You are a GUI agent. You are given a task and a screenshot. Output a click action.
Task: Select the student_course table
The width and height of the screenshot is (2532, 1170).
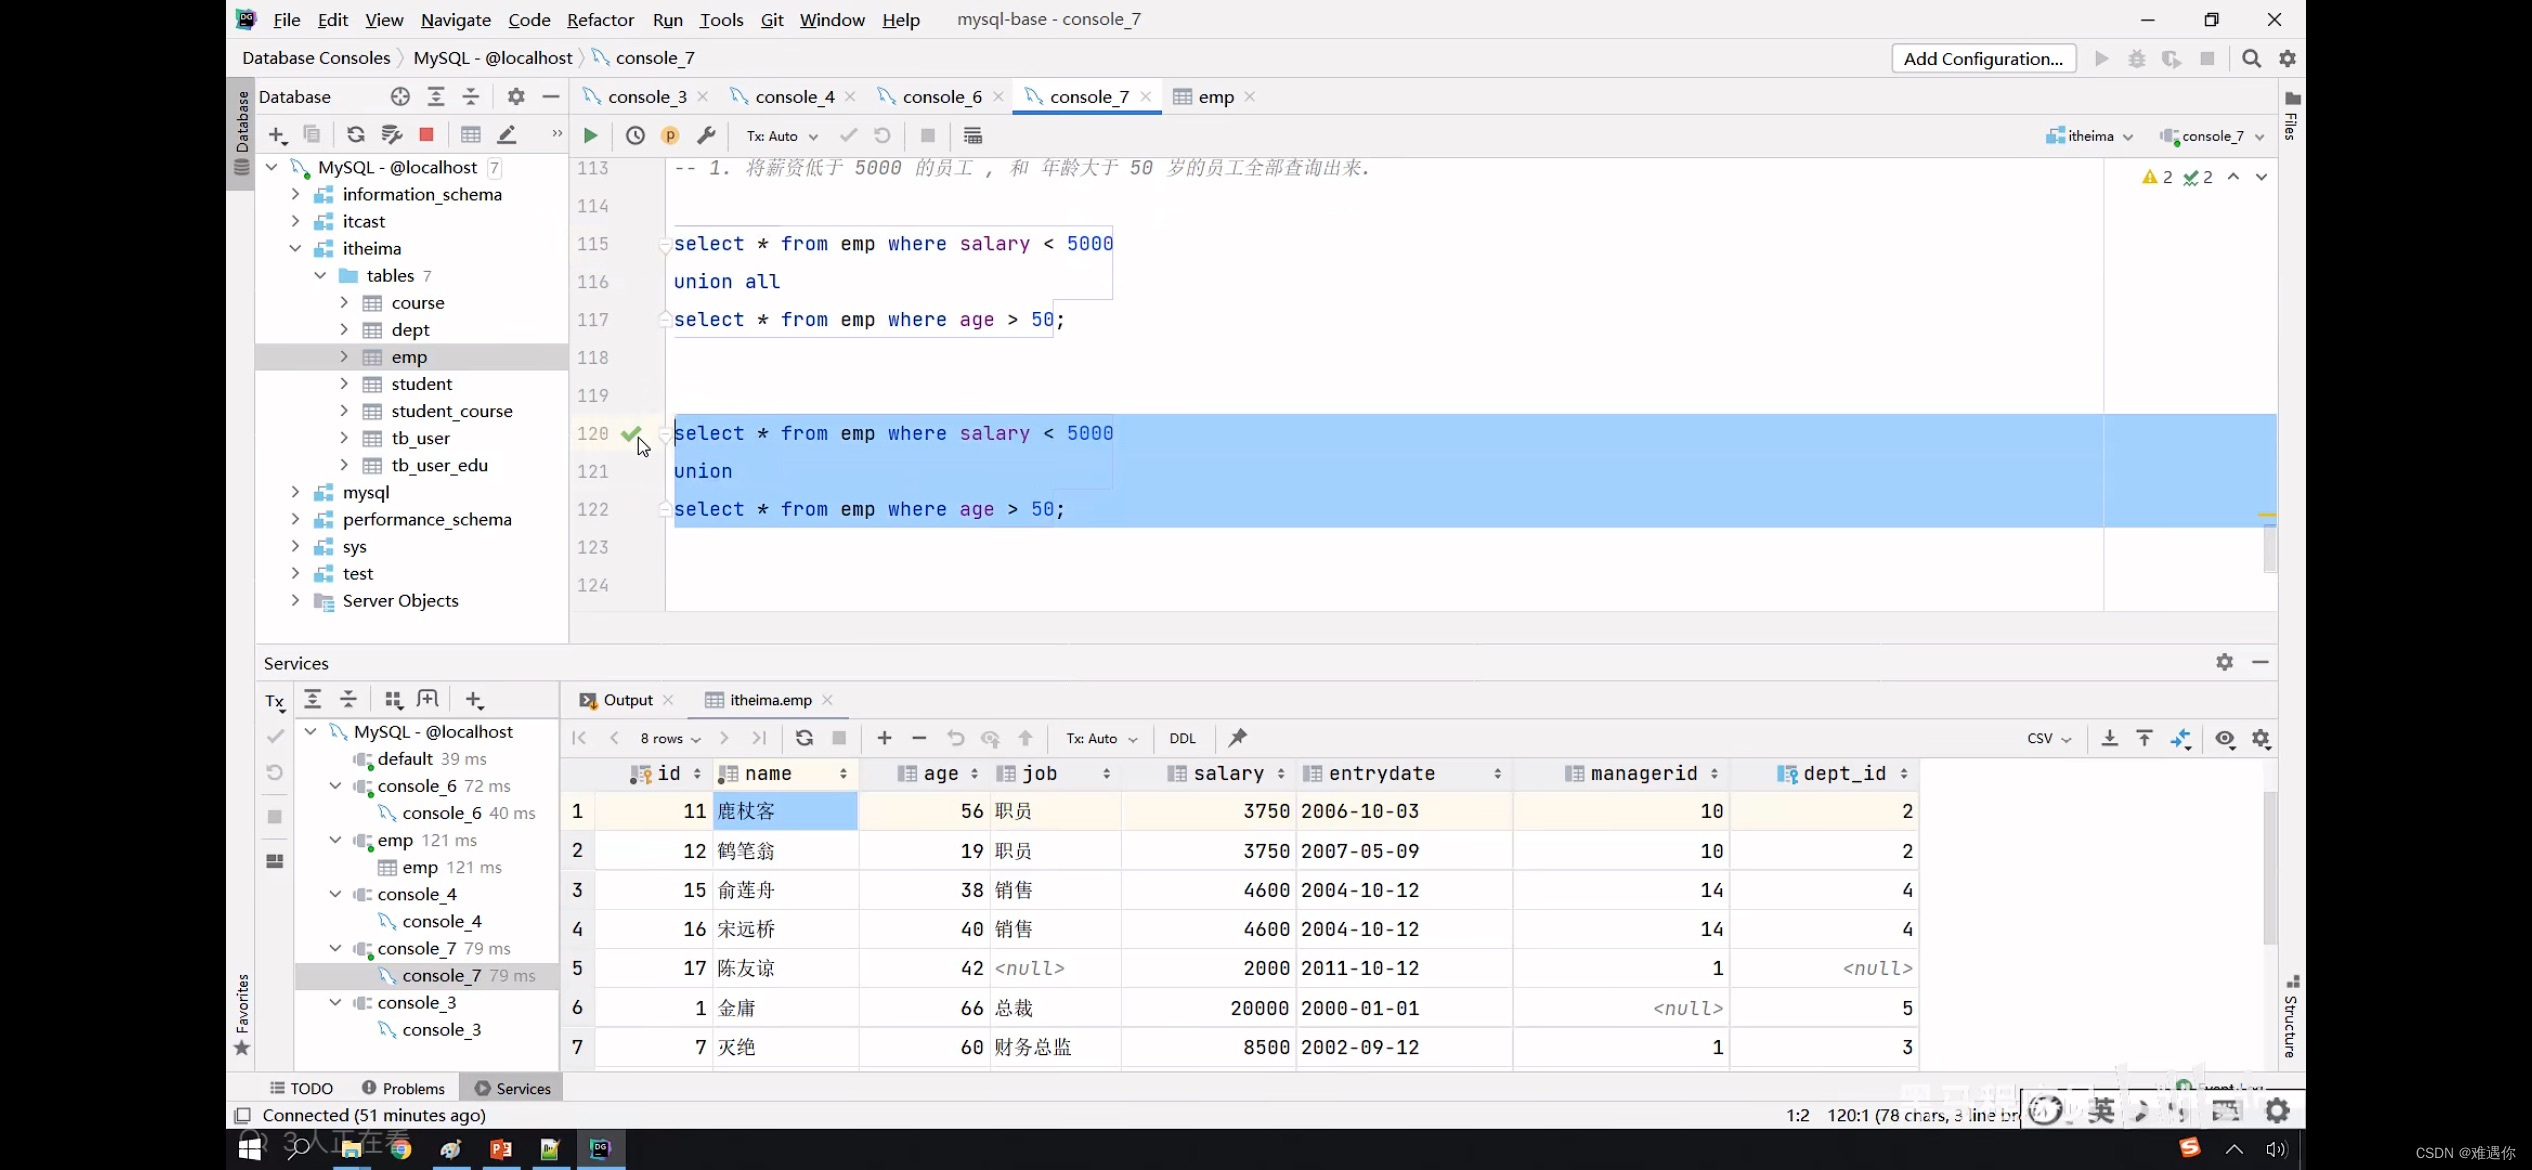(452, 411)
